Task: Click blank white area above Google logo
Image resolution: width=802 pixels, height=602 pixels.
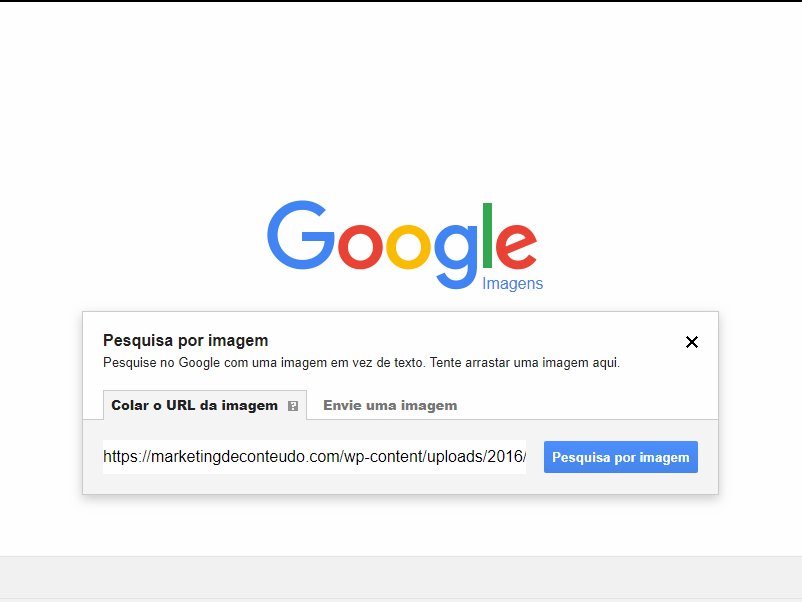Action: click(401, 102)
